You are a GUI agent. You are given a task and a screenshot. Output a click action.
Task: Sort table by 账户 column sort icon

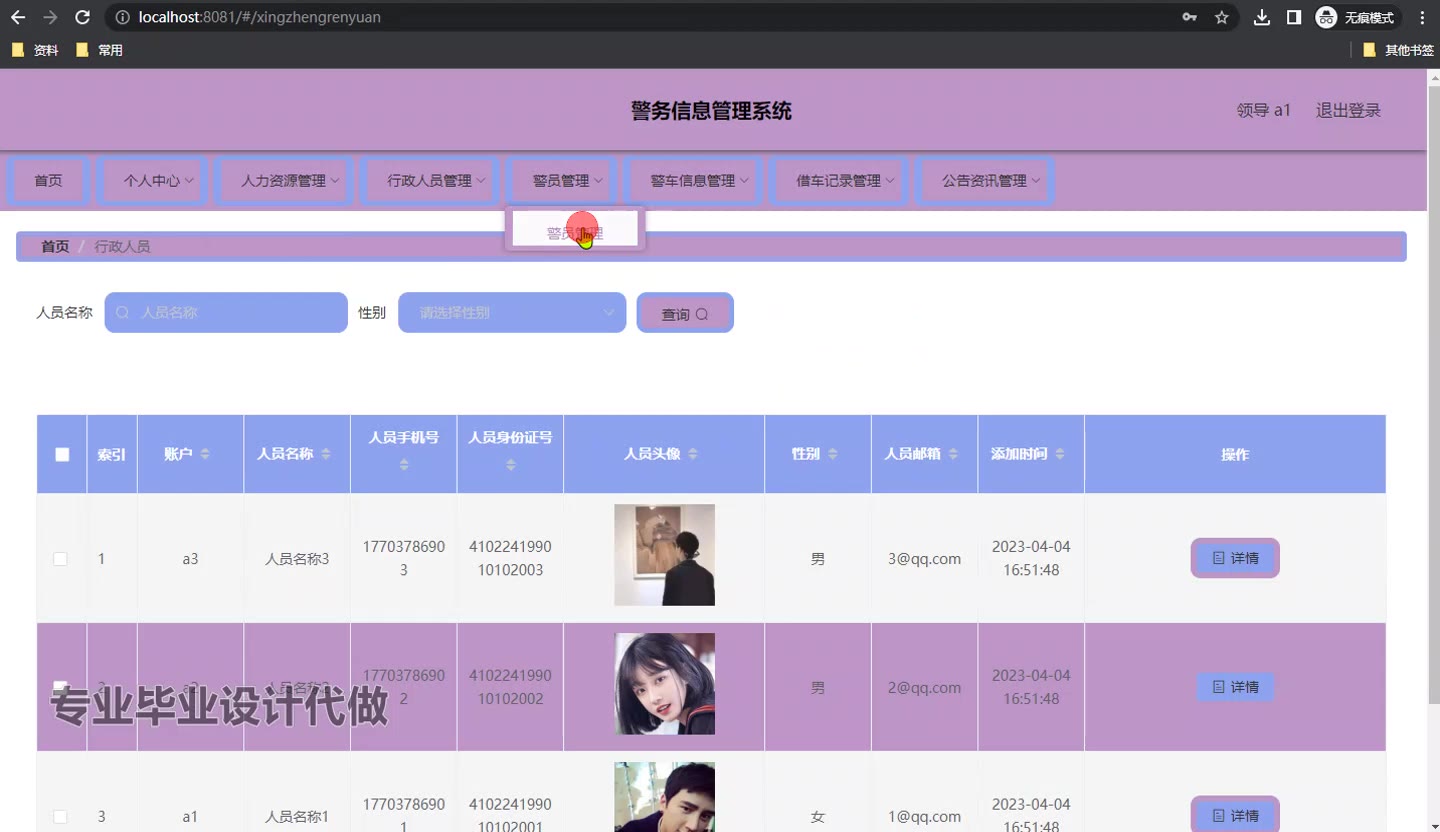click(205, 454)
